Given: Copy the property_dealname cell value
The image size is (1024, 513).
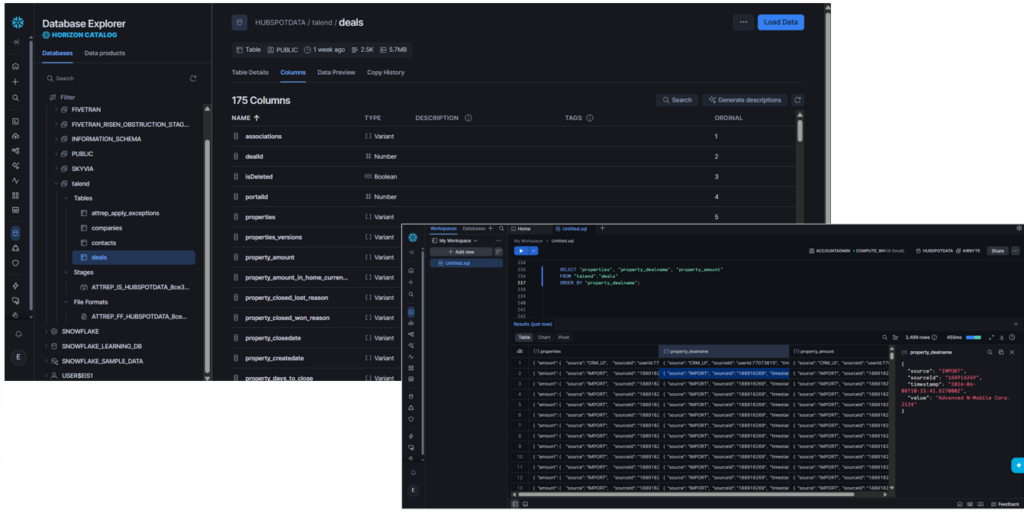Looking at the screenshot, I should (1000, 352).
